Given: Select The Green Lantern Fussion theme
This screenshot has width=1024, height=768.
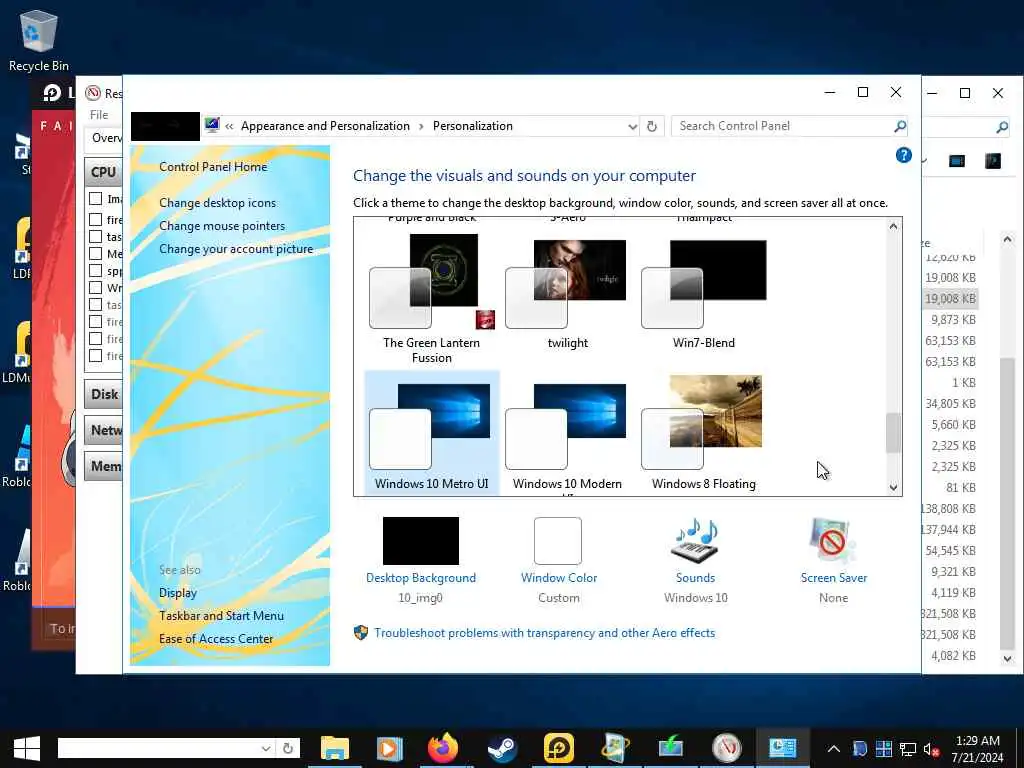Looking at the screenshot, I should 432,300.
